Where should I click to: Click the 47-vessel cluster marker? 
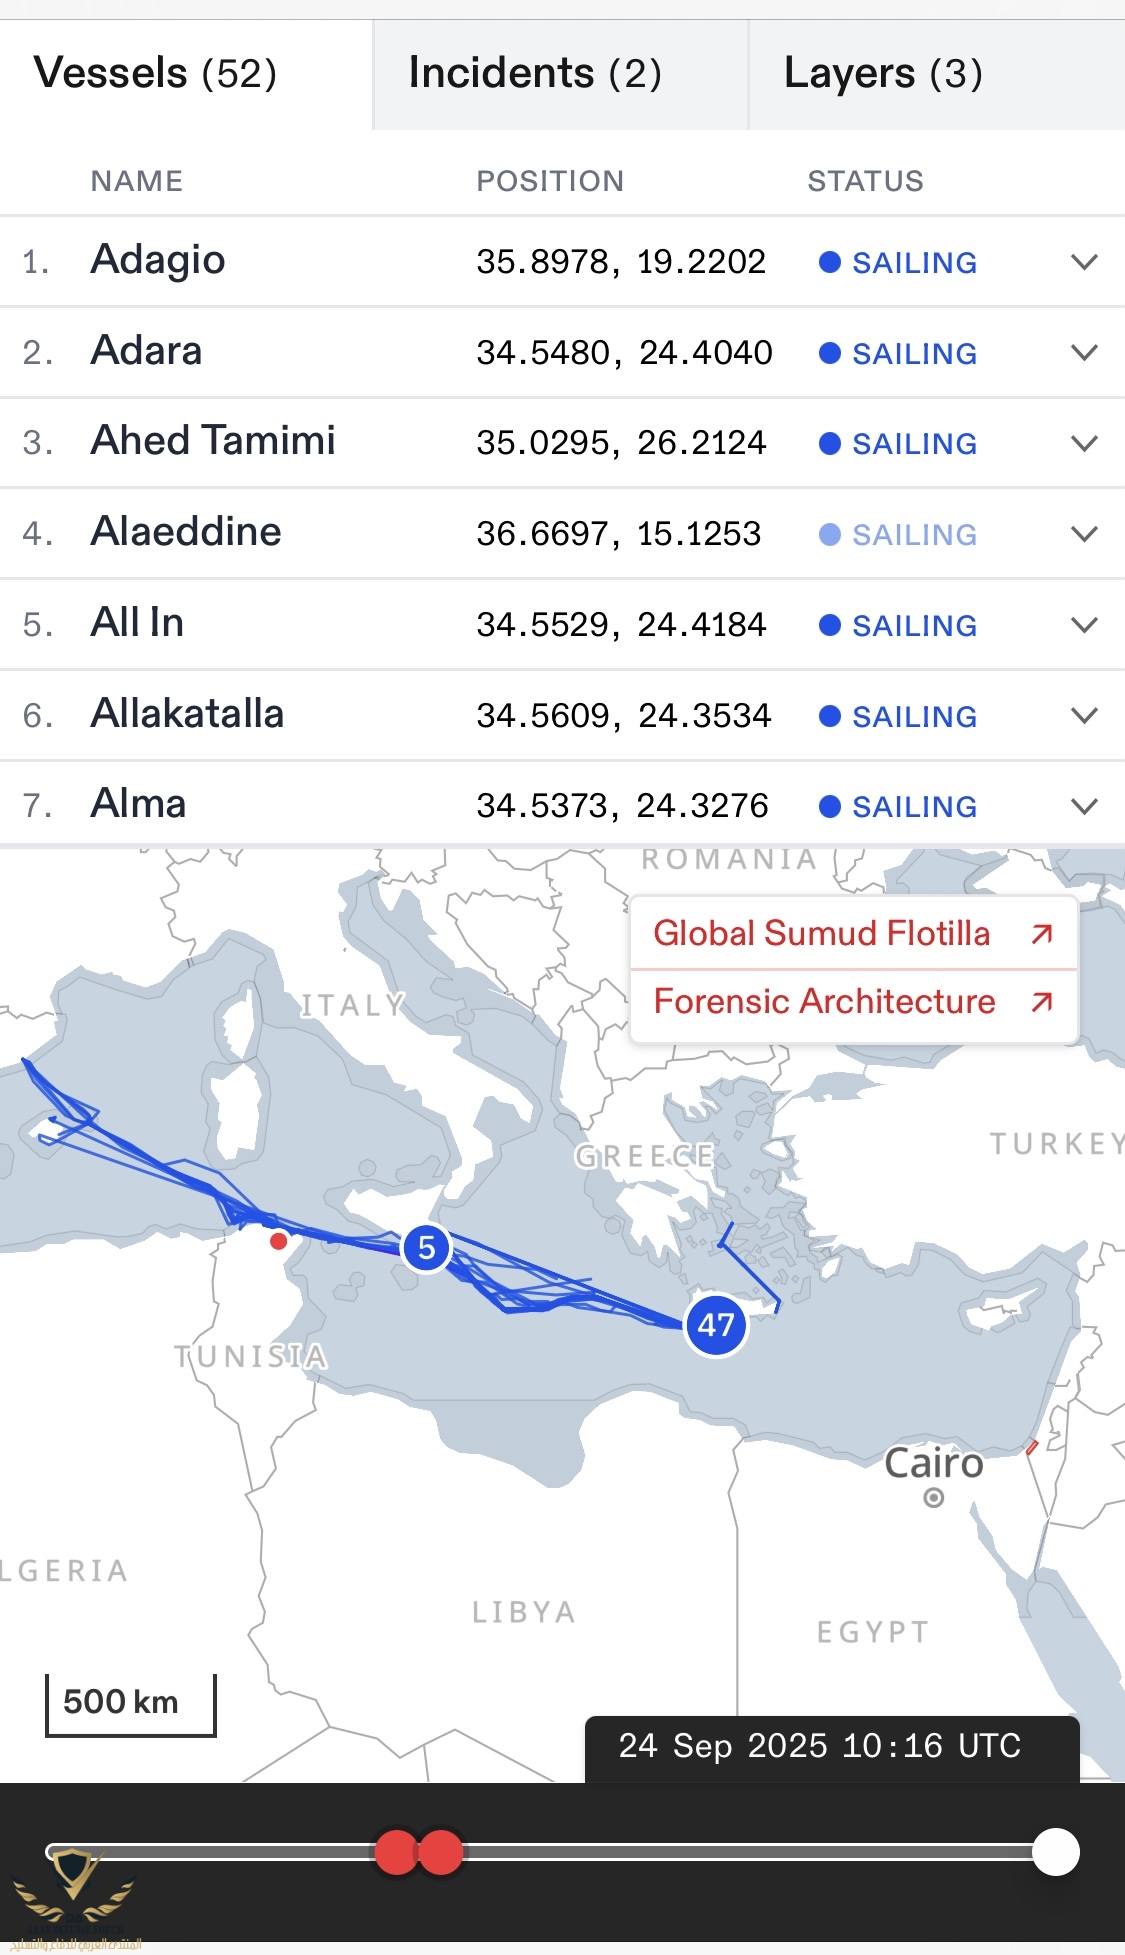point(716,1325)
